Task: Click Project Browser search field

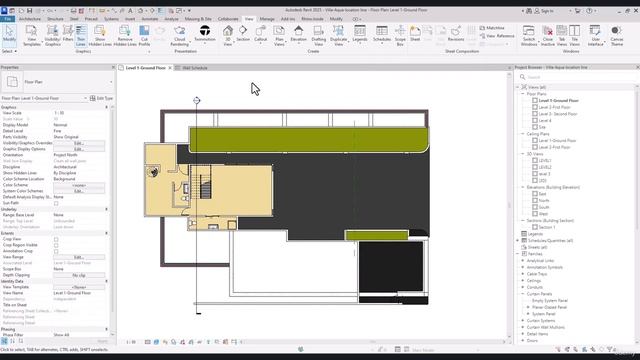Action: click(x=578, y=77)
